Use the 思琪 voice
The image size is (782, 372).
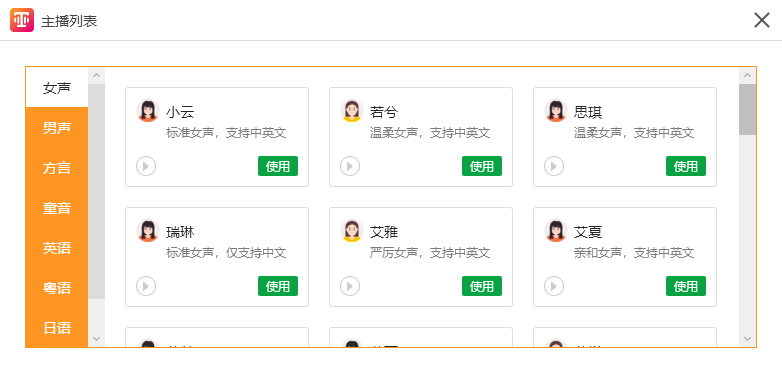tap(686, 166)
